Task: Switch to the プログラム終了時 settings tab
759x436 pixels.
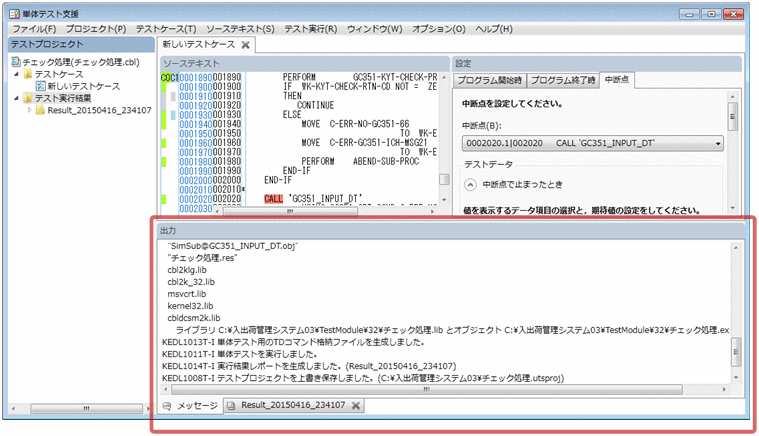Action: 562,80
